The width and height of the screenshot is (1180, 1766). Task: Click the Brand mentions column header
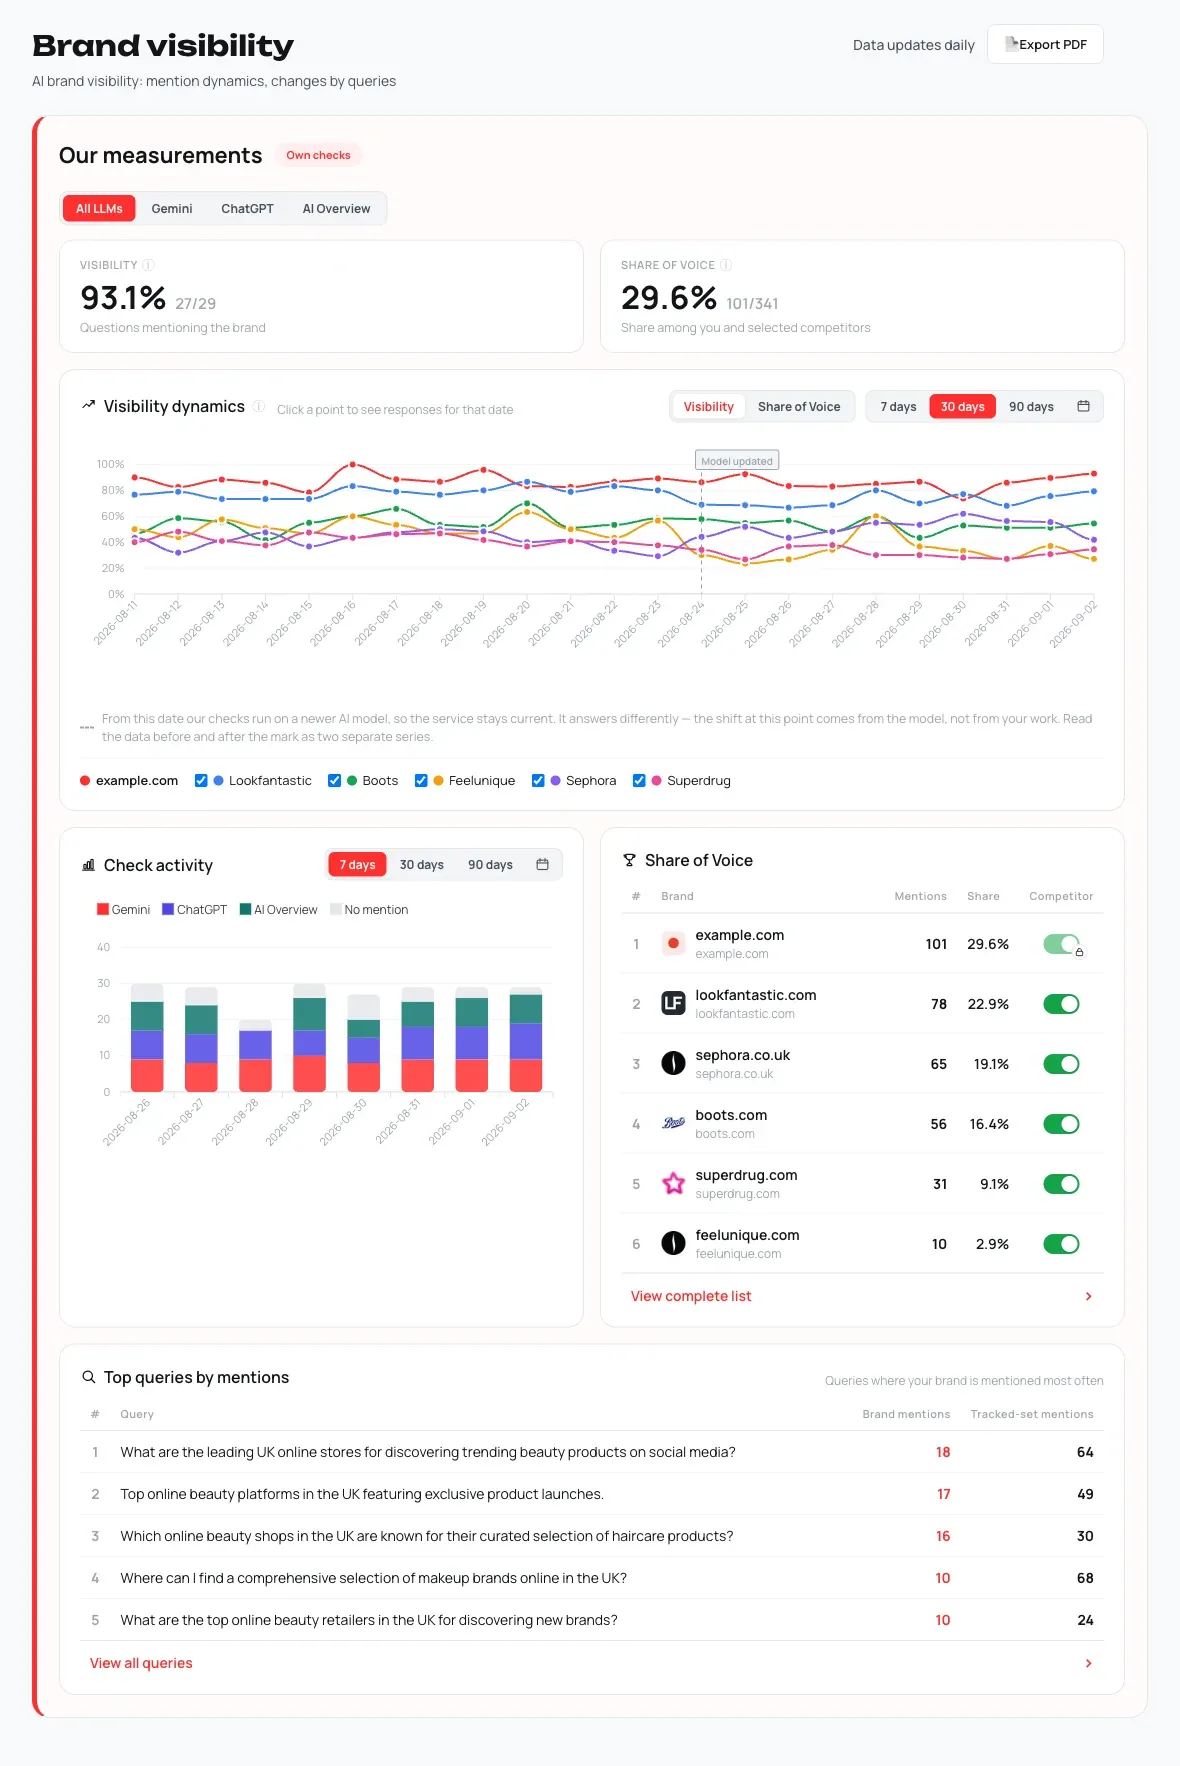click(906, 1414)
